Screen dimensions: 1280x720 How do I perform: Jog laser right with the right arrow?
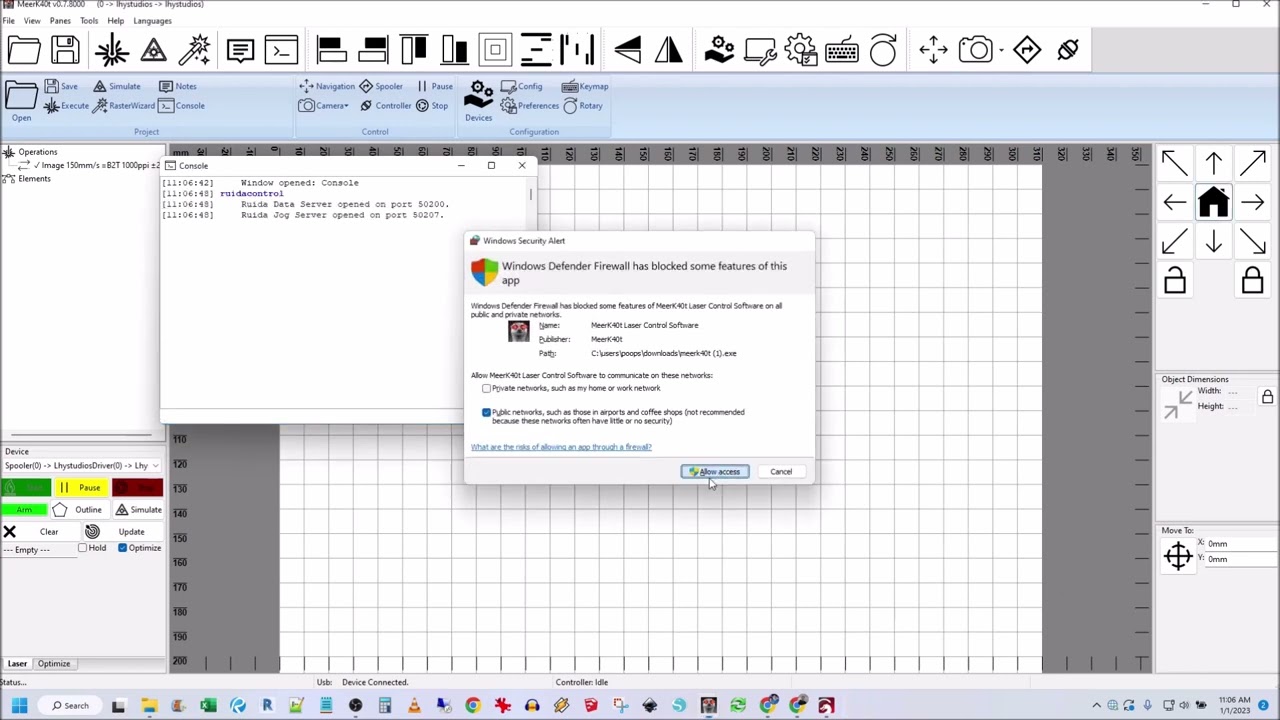pyautogui.click(x=1252, y=203)
